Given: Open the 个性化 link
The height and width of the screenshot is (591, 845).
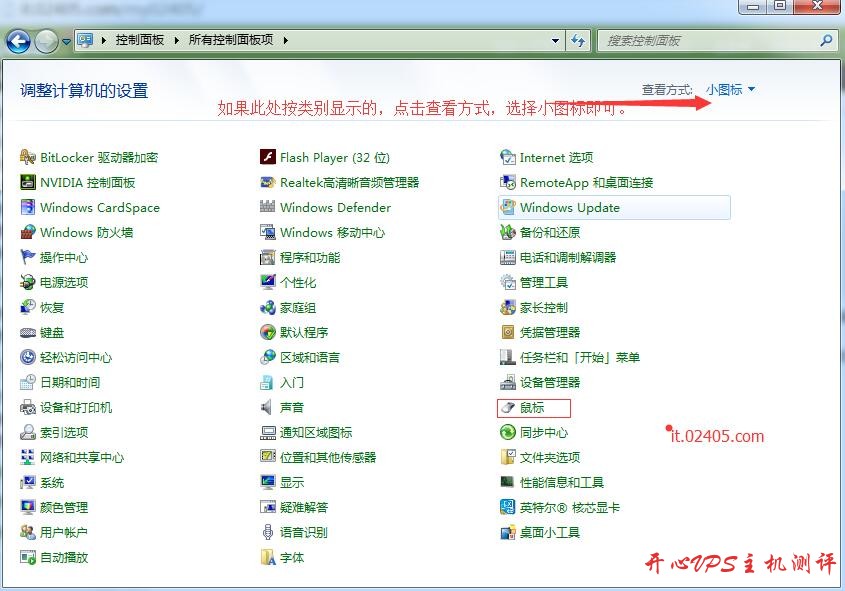Looking at the screenshot, I should tap(298, 282).
